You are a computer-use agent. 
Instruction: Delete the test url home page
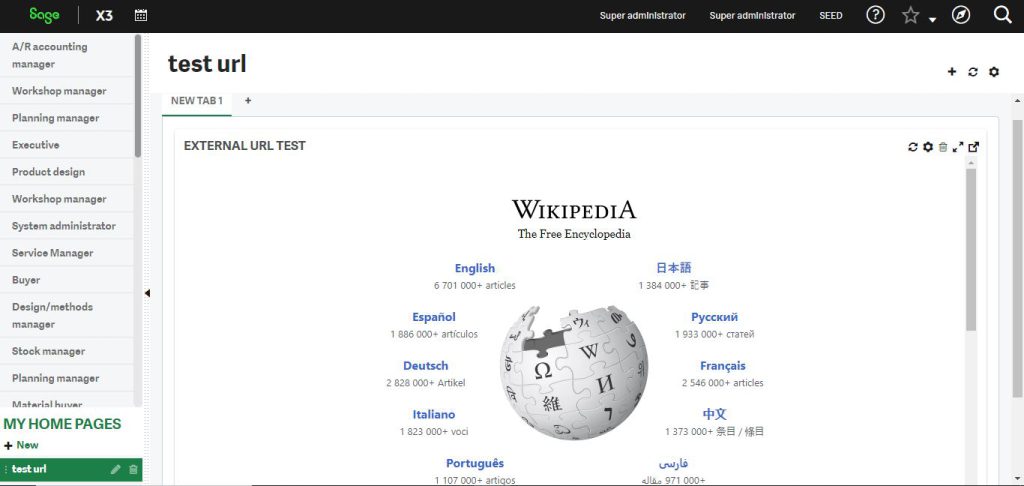point(133,469)
